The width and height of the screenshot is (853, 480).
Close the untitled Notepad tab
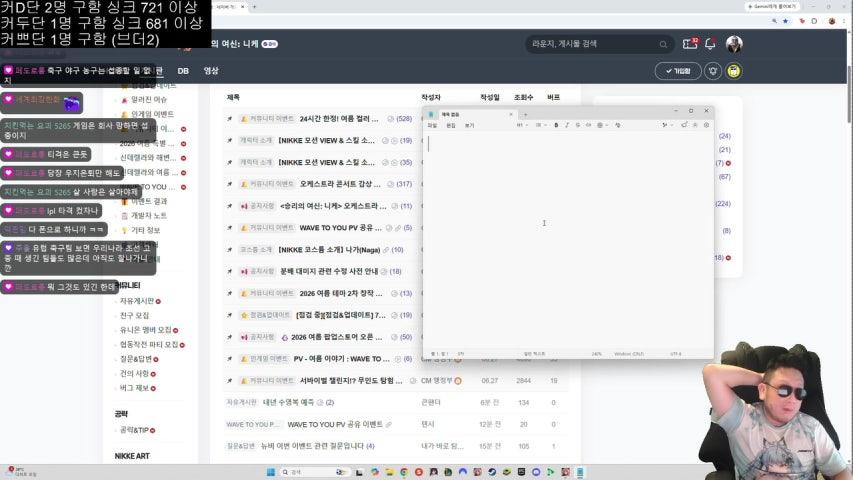click(x=511, y=114)
